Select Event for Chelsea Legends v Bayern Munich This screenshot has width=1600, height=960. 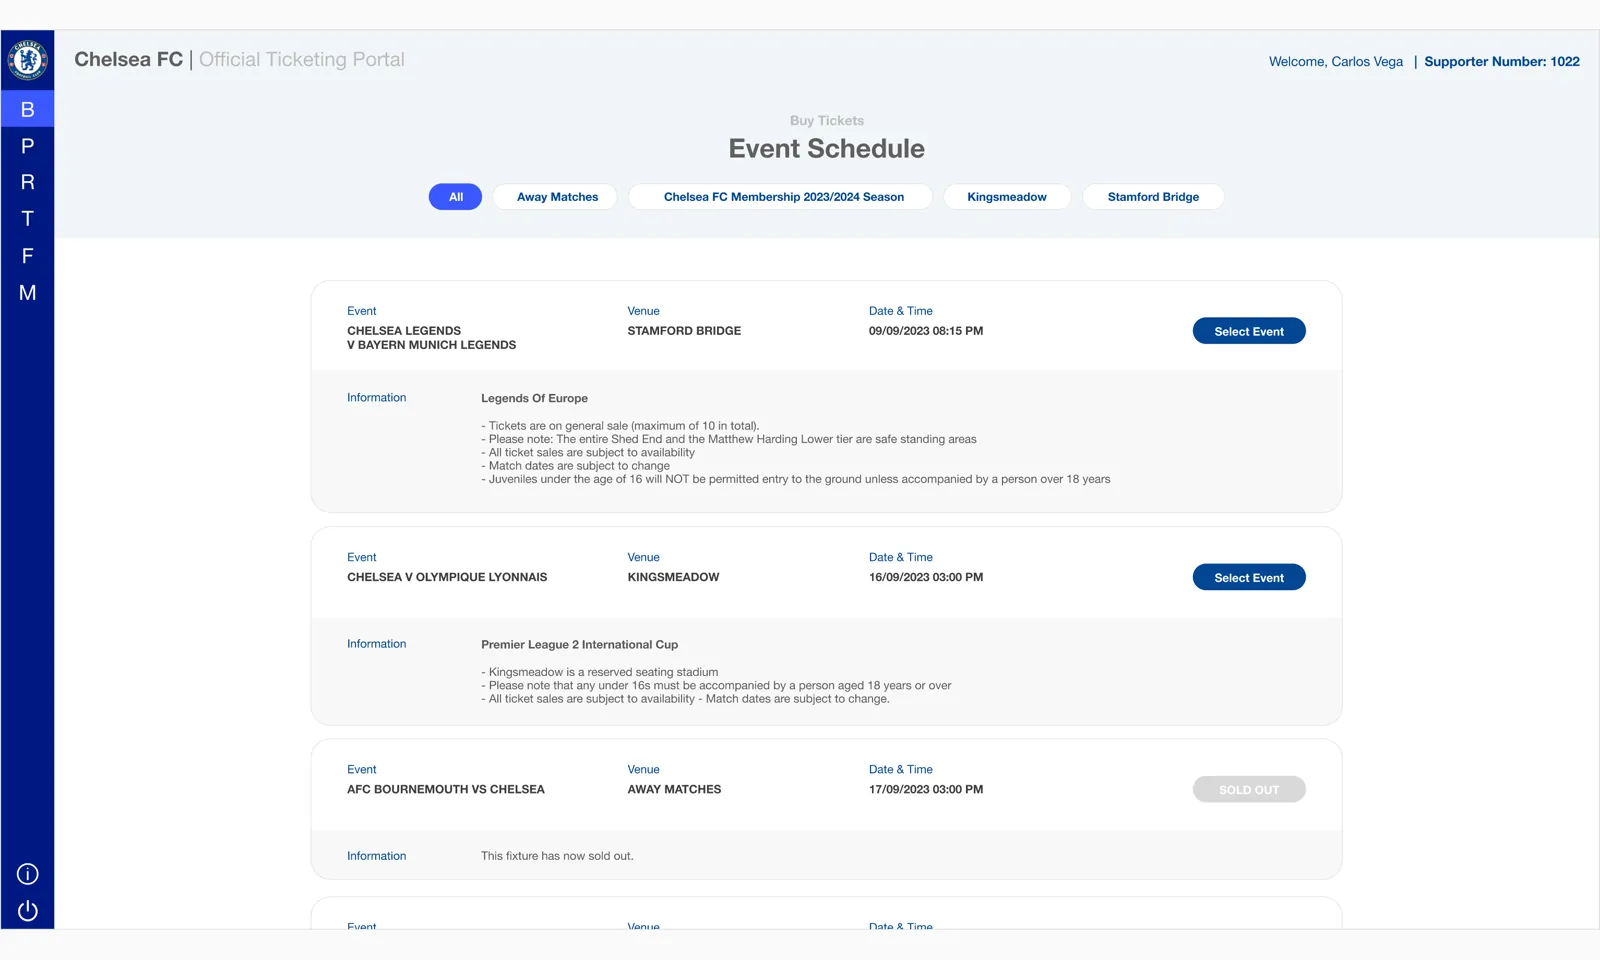(1249, 331)
